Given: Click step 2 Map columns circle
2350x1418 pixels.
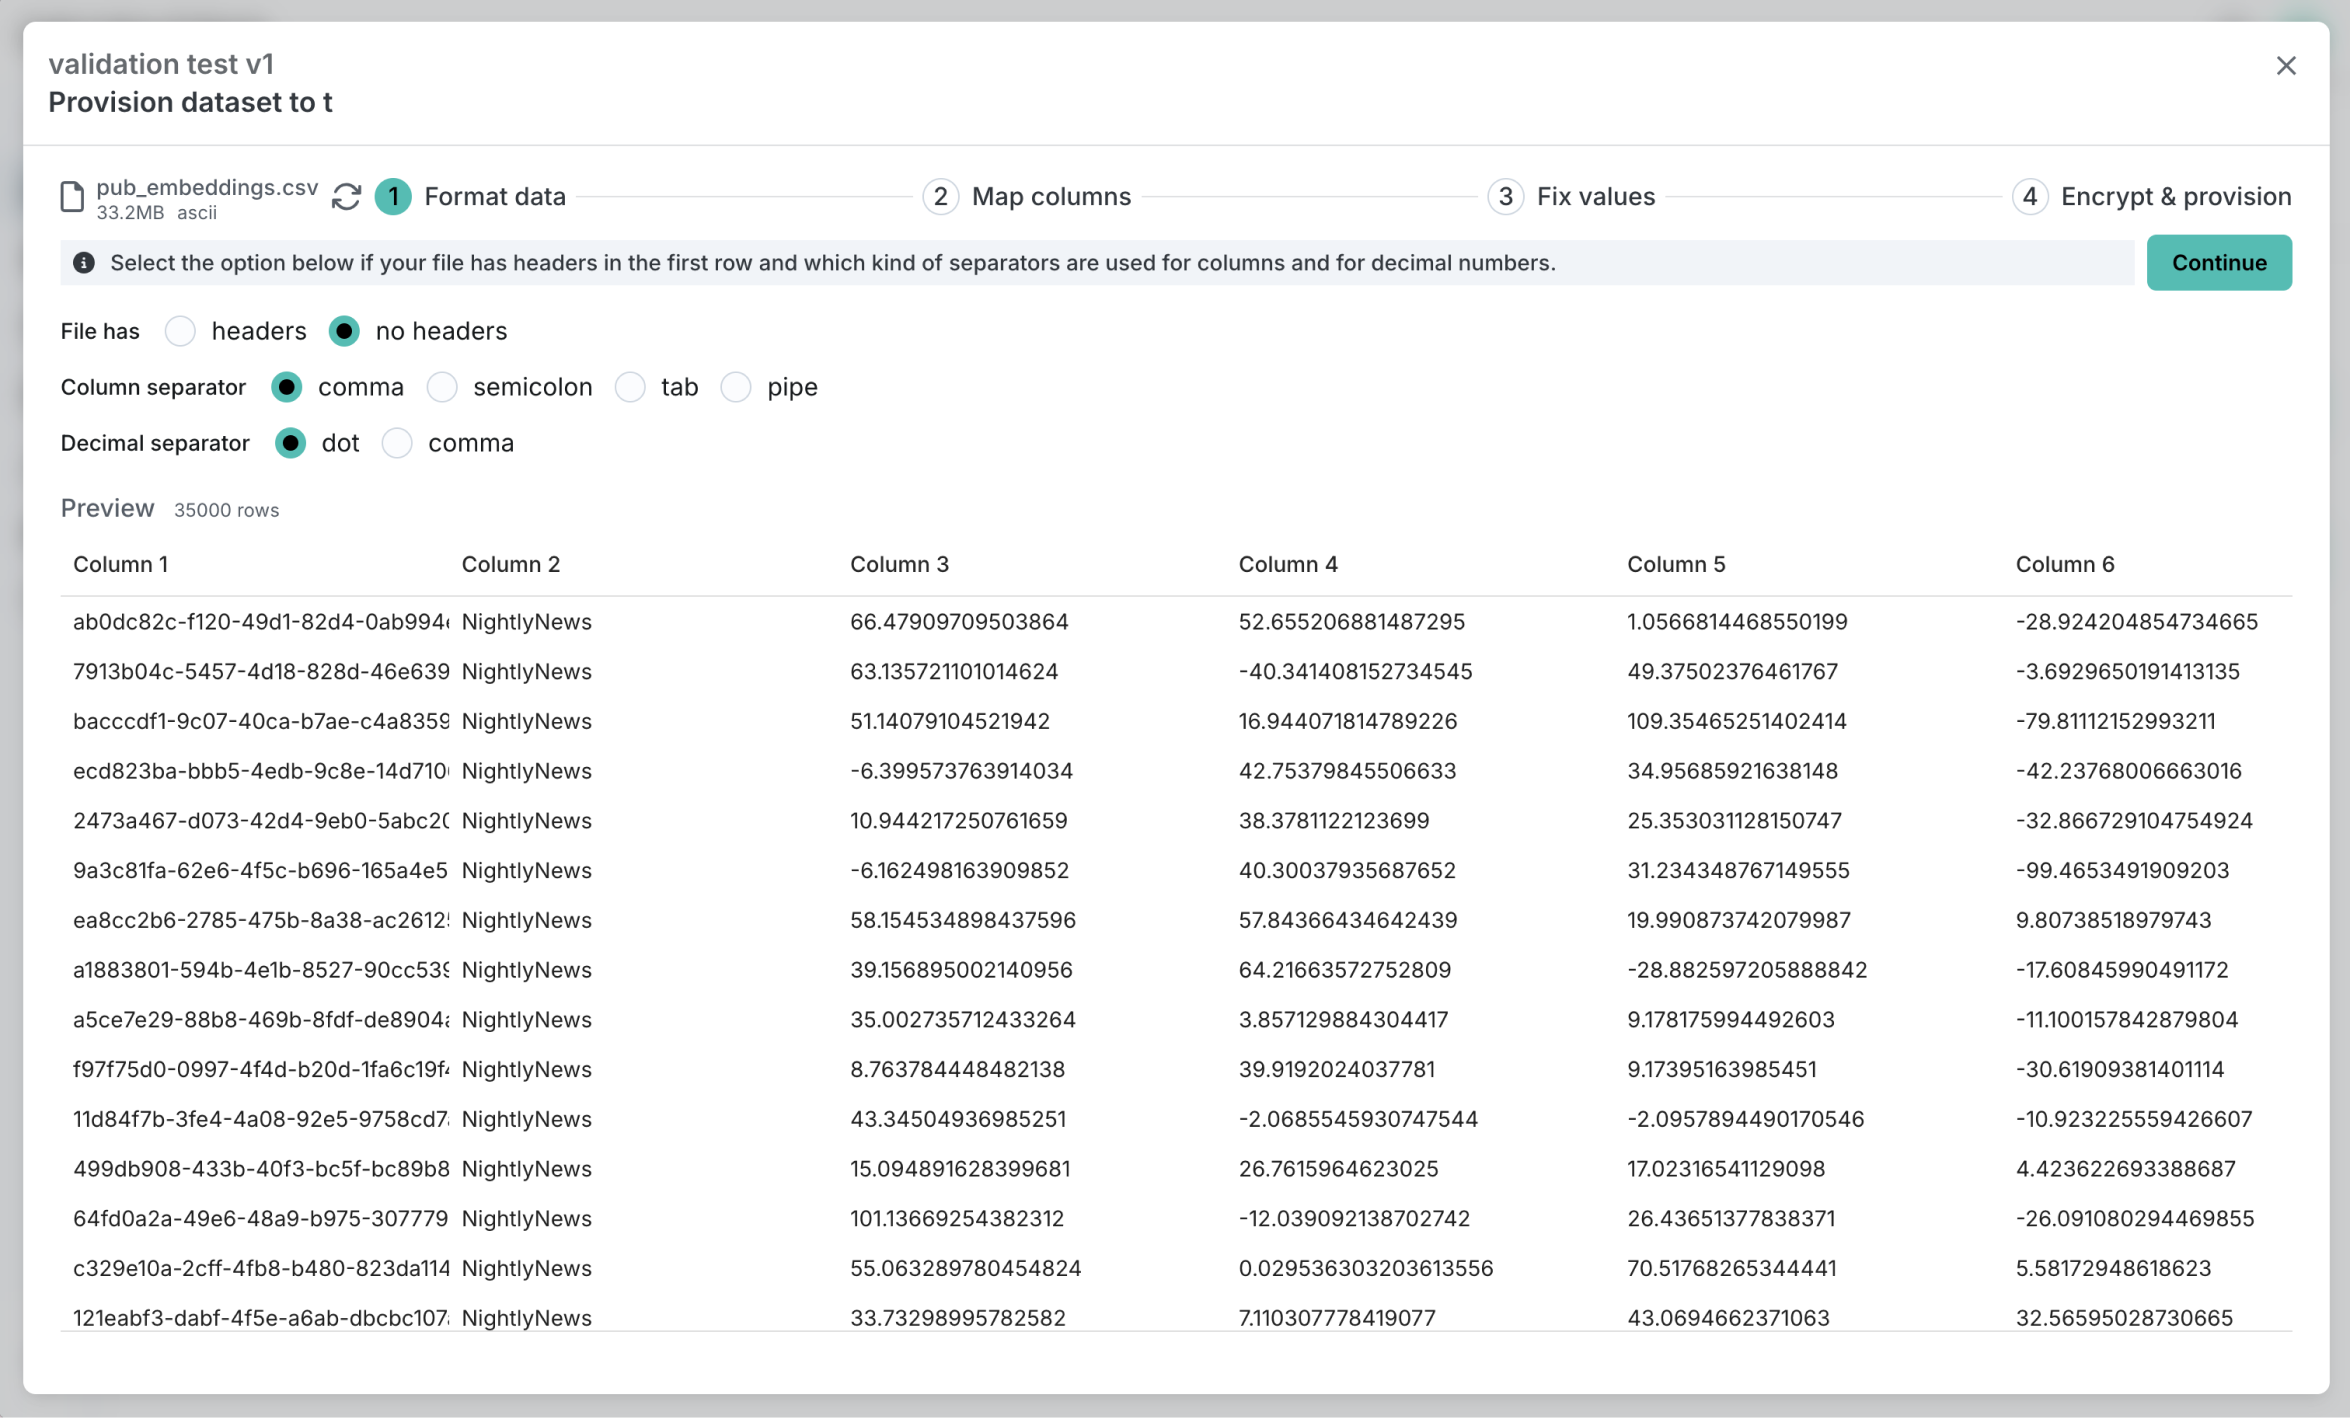Looking at the screenshot, I should coord(940,197).
